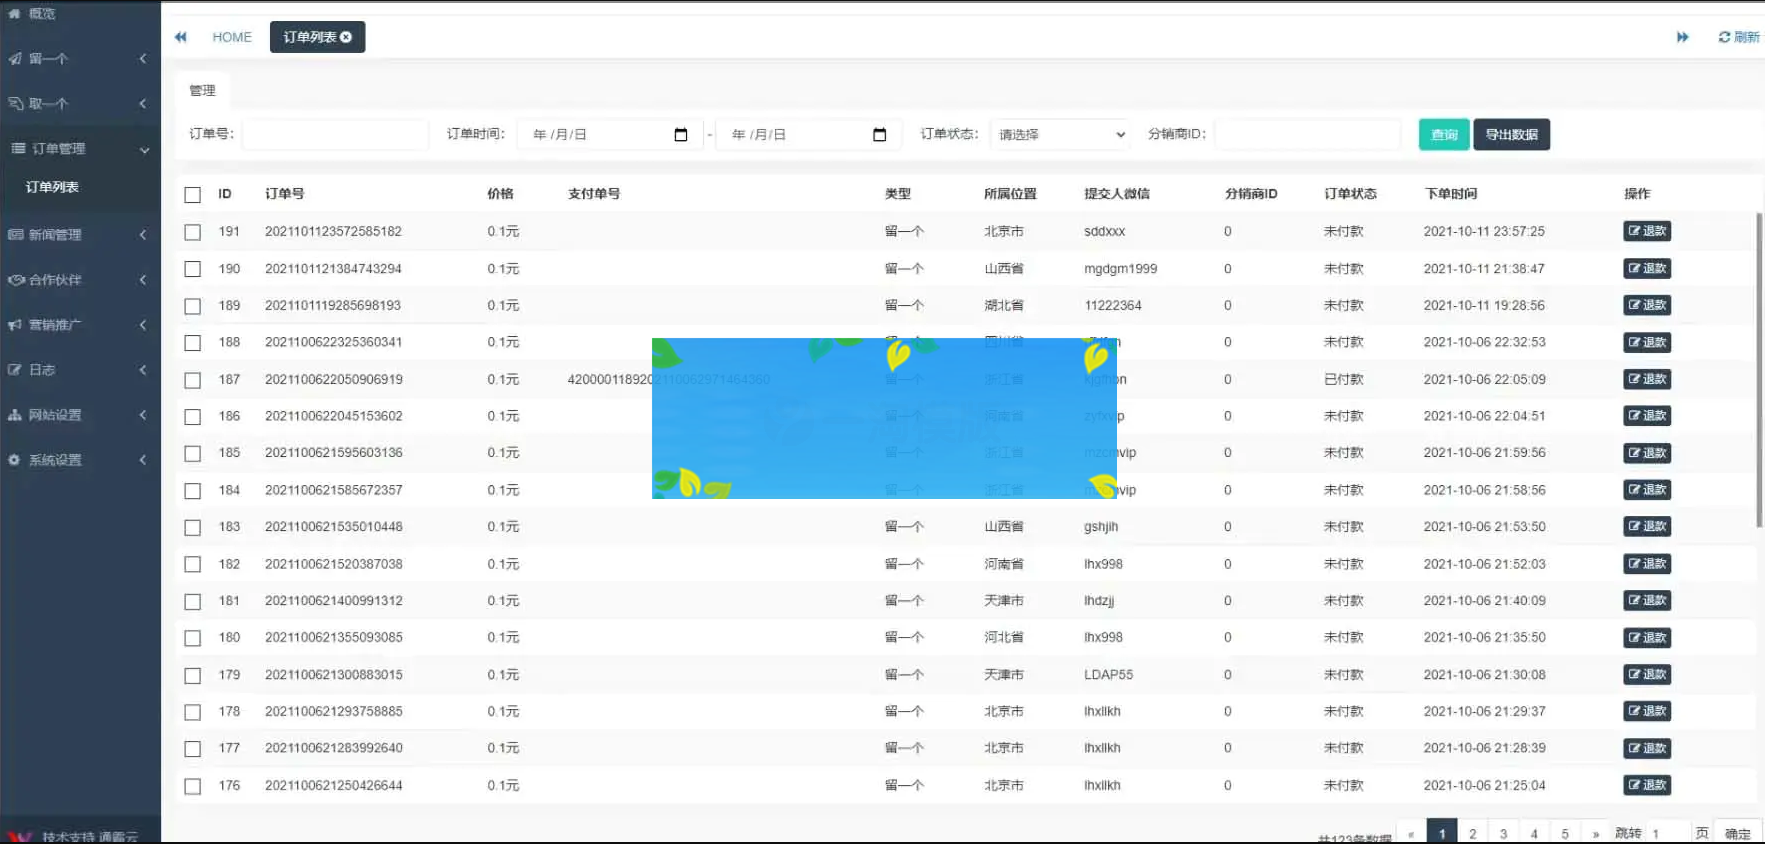Open the 订单状态 dropdown selector
This screenshot has width=1765, height=844.
[x=1060, y=135]
